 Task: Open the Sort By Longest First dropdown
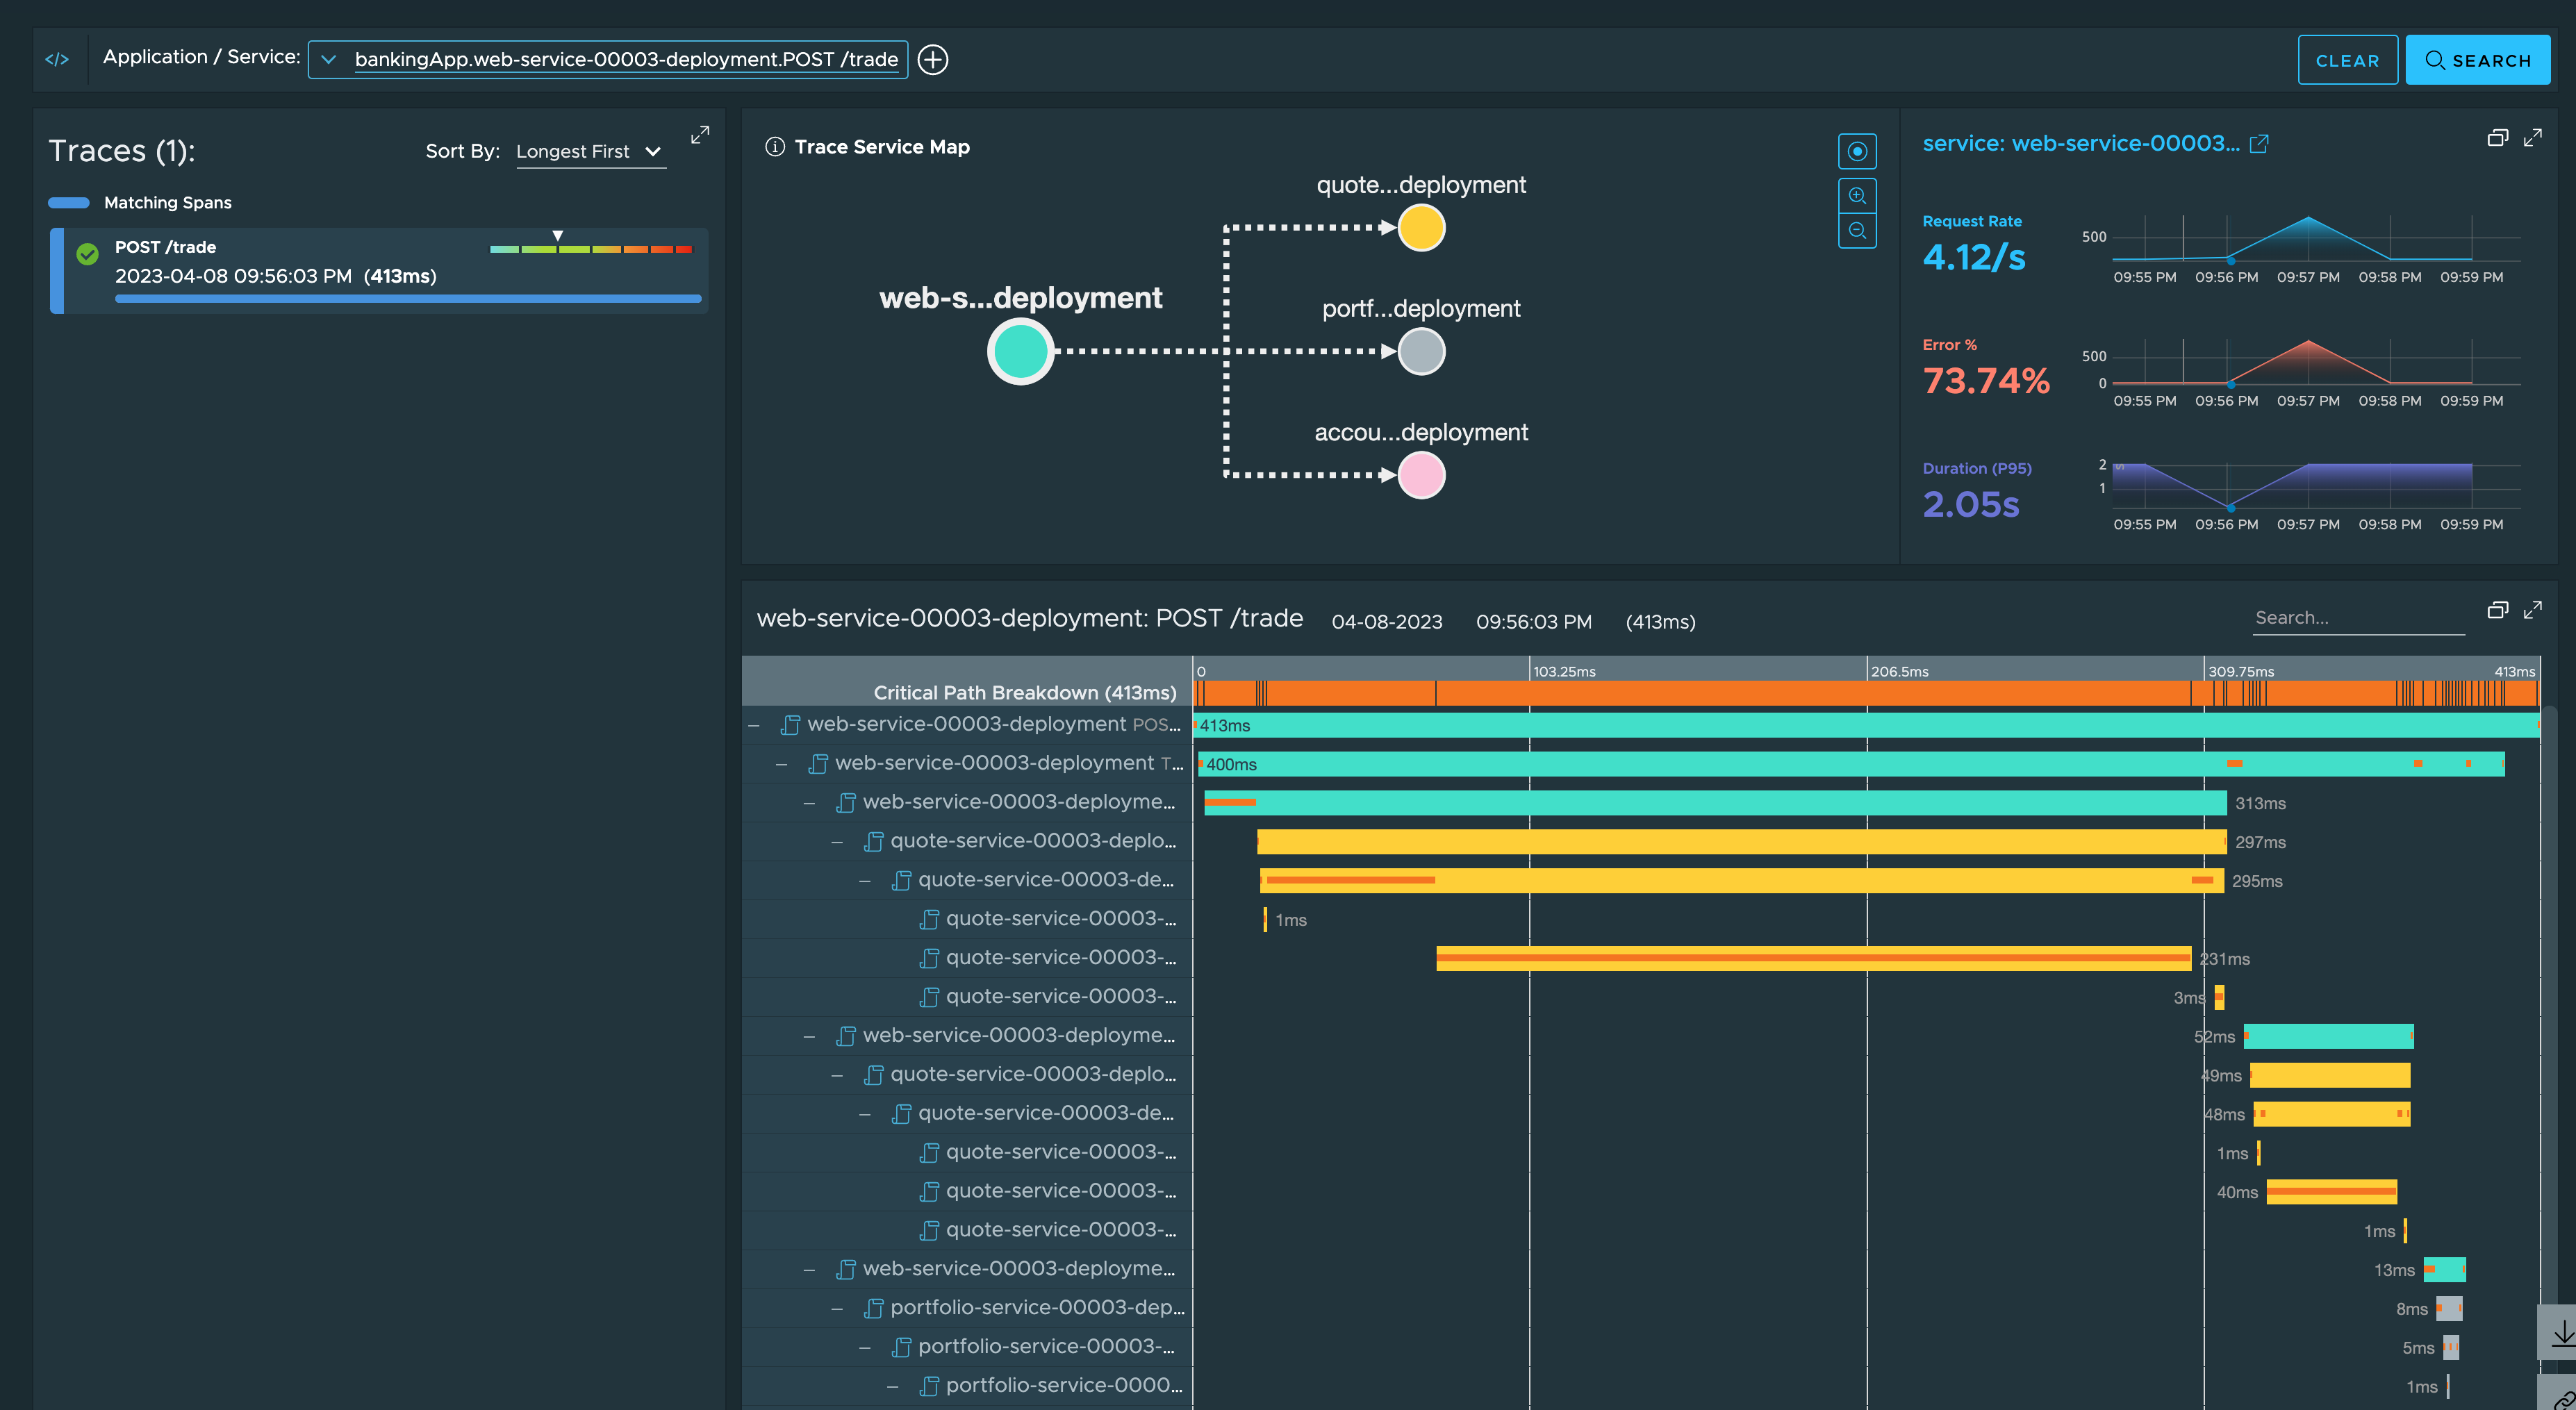pos(590,152)
